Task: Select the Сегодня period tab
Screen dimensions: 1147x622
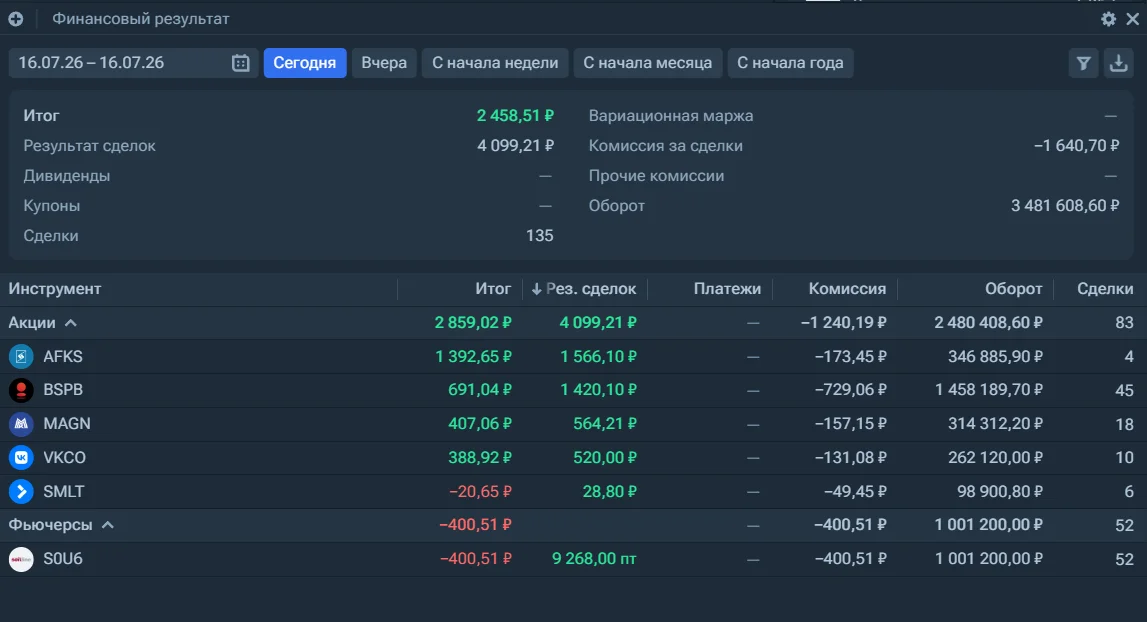Action: [304, 63]
